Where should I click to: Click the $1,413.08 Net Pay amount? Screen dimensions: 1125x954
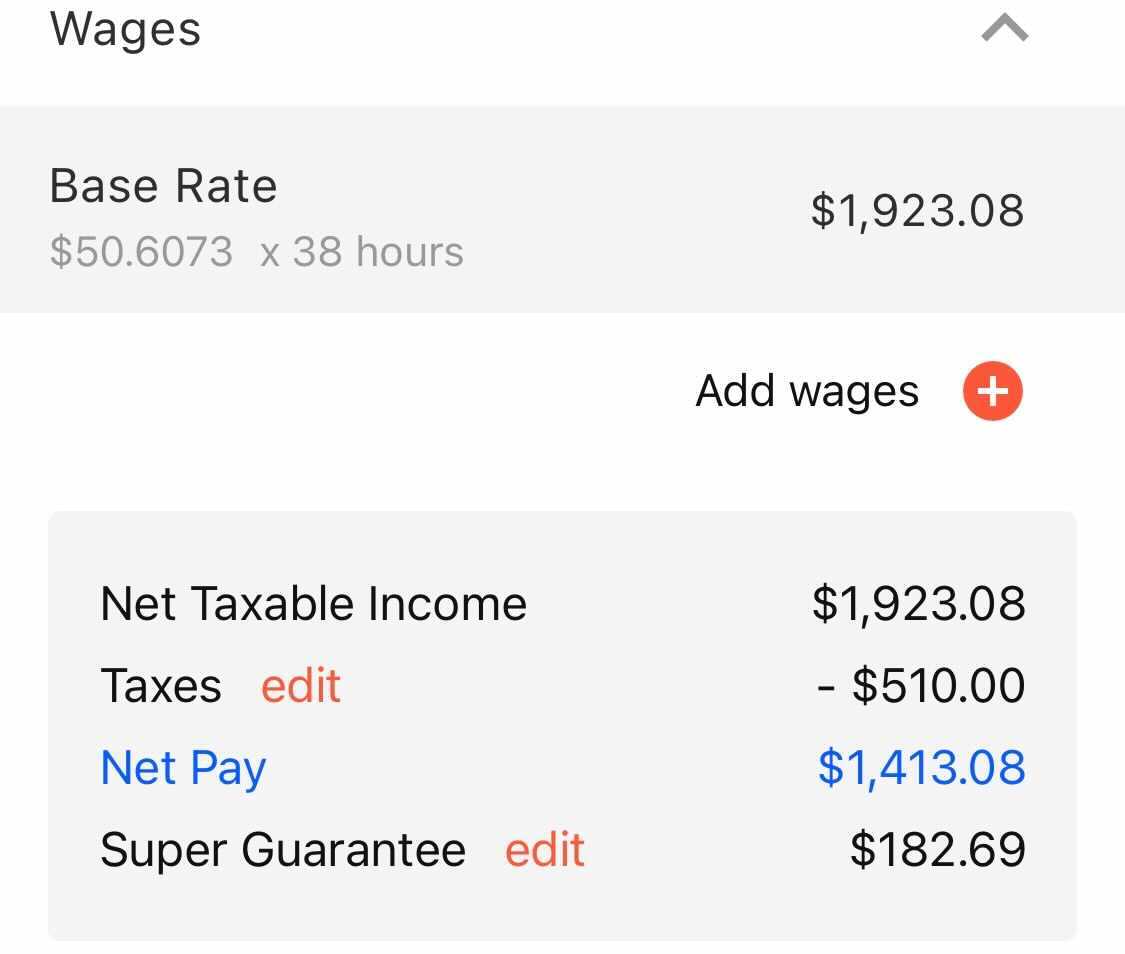[921, 768]
